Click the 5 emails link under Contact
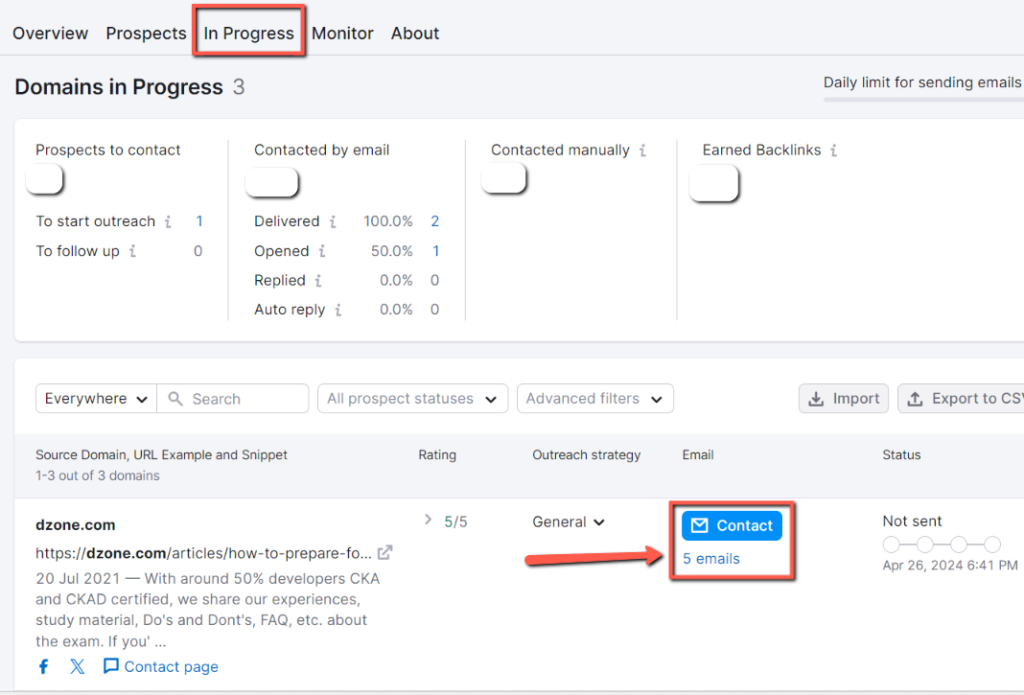1024x695 pixels. [x=711, y=558]
